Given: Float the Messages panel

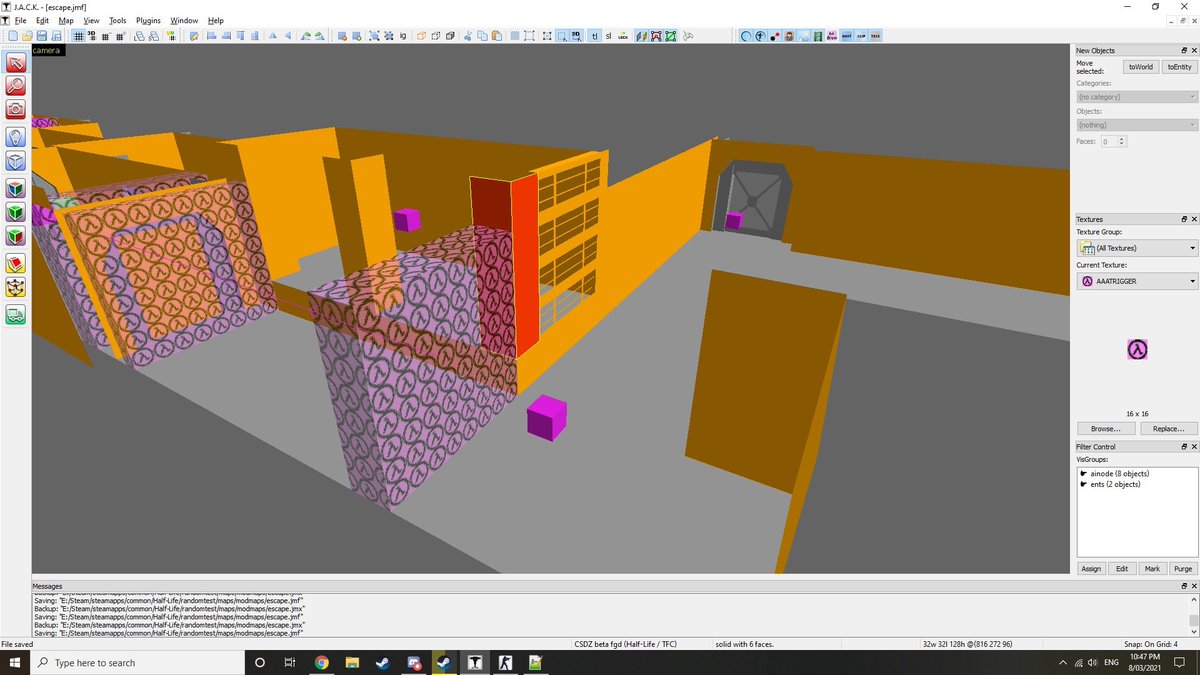Looking at the screenshot, I should 1183,586.
